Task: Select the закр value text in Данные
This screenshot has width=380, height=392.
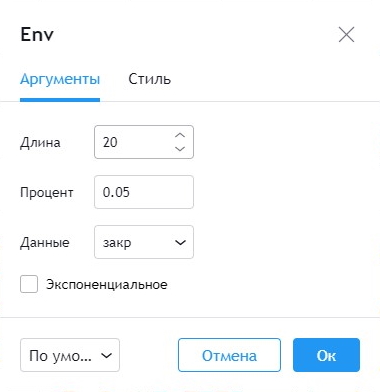Action: (117, 243)
